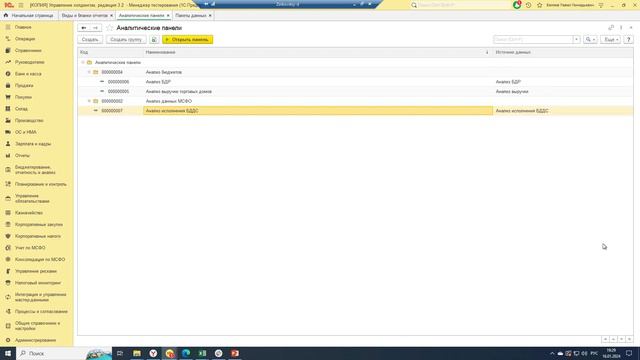Open Бюджетирование, отчетность и анализ section

point(35,170)
